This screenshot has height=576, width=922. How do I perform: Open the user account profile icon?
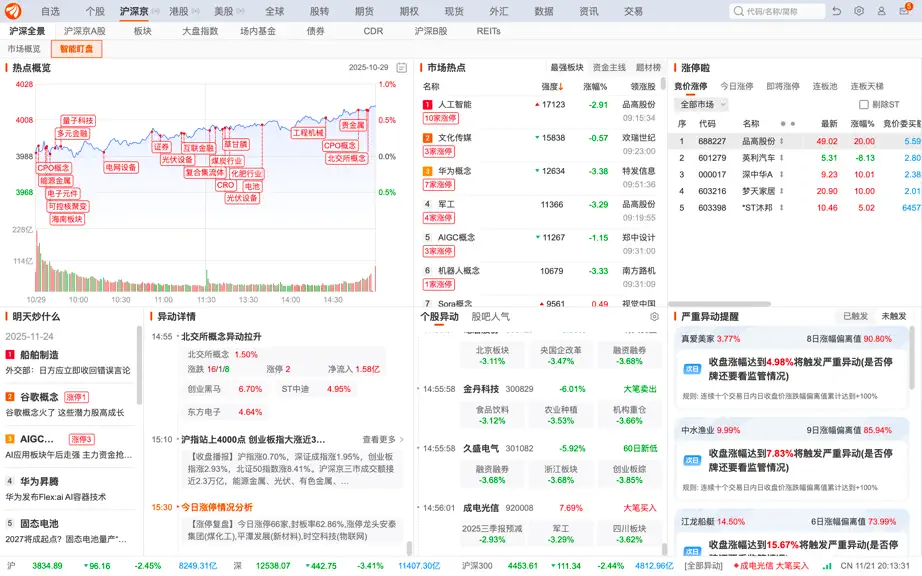click(881, 11)
